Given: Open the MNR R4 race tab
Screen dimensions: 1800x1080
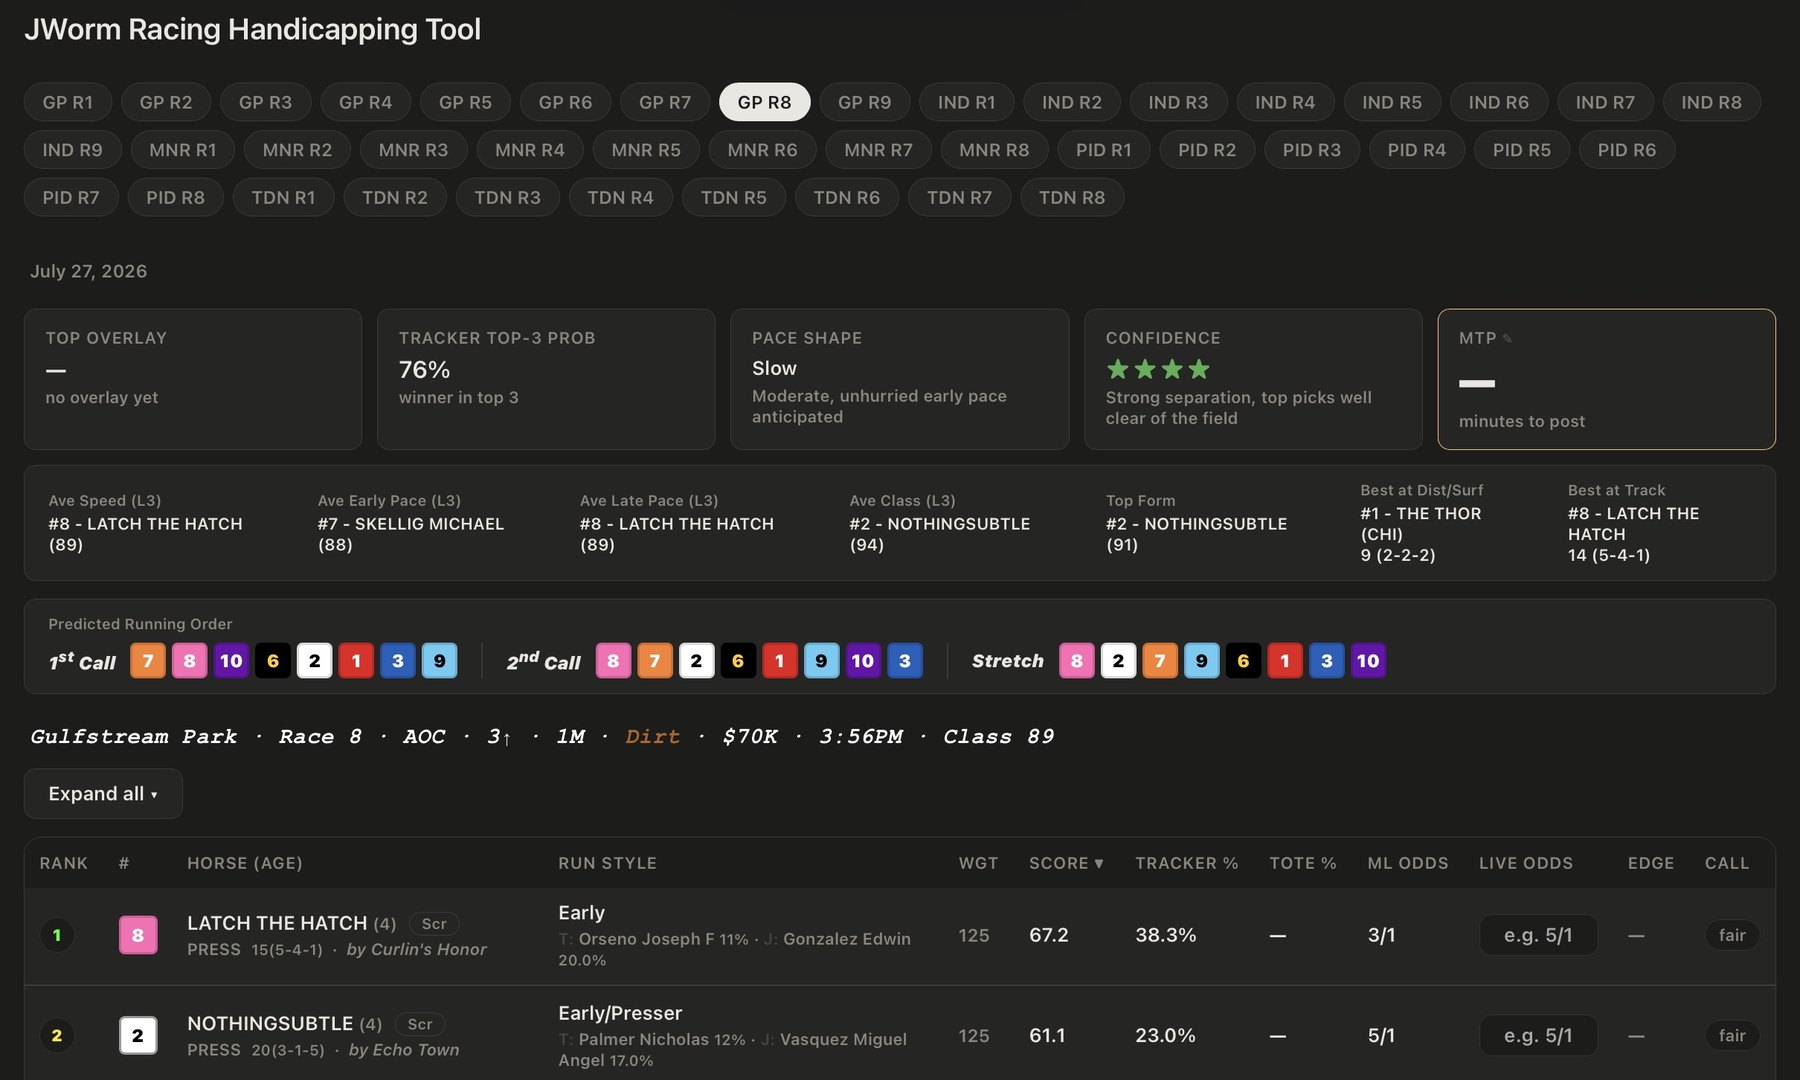Looking at the screenshot, I should [530, 150].
